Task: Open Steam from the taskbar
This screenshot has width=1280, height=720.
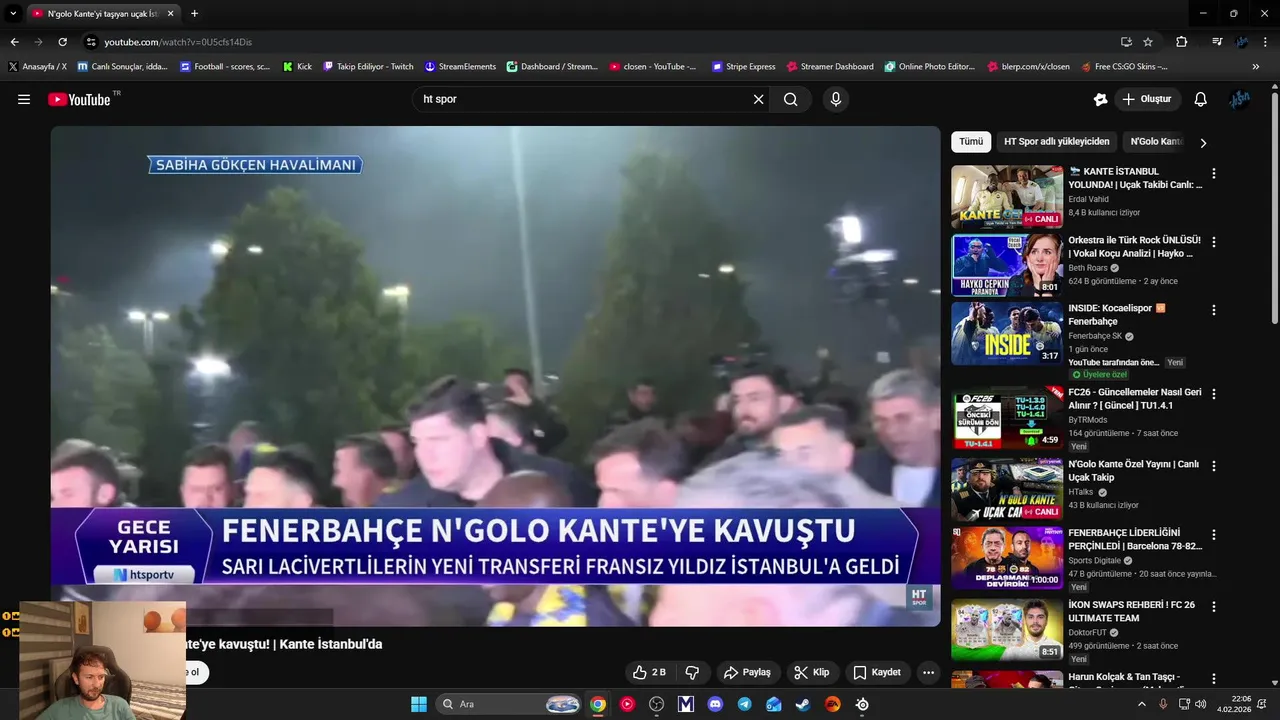Action: 803,704
